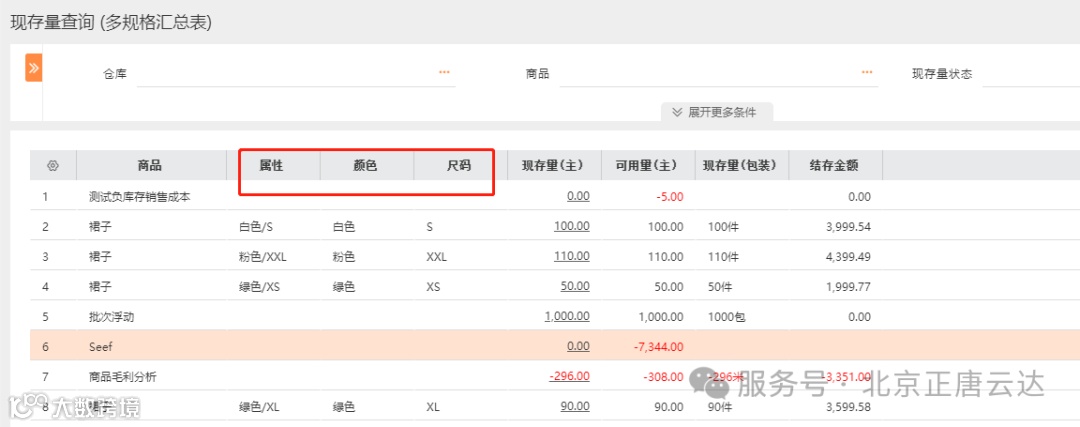Screen dimensions: 1080x427
Task: Click the 商品 filter input field
Action: [718, 74]
